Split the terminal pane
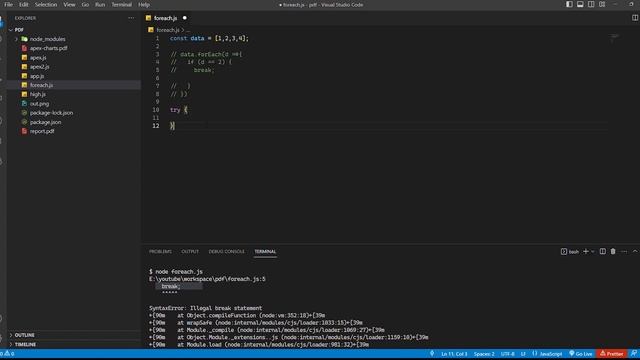The height and width of the screenshot is (360, 640). coord(602,251)
